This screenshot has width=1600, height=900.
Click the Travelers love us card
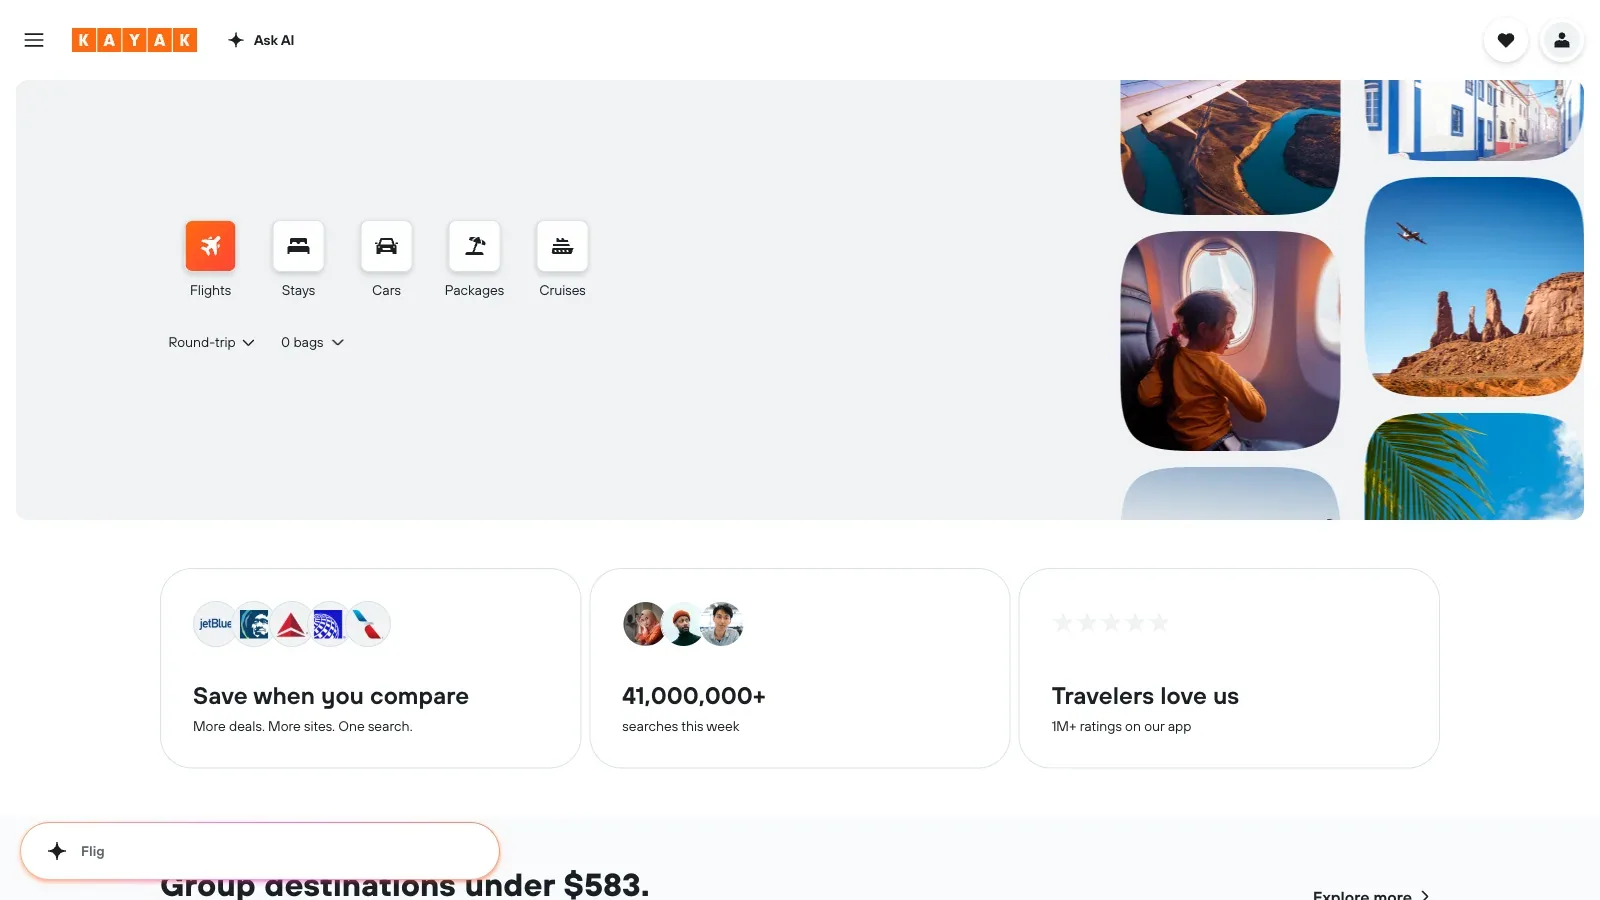coord(1229,668)
